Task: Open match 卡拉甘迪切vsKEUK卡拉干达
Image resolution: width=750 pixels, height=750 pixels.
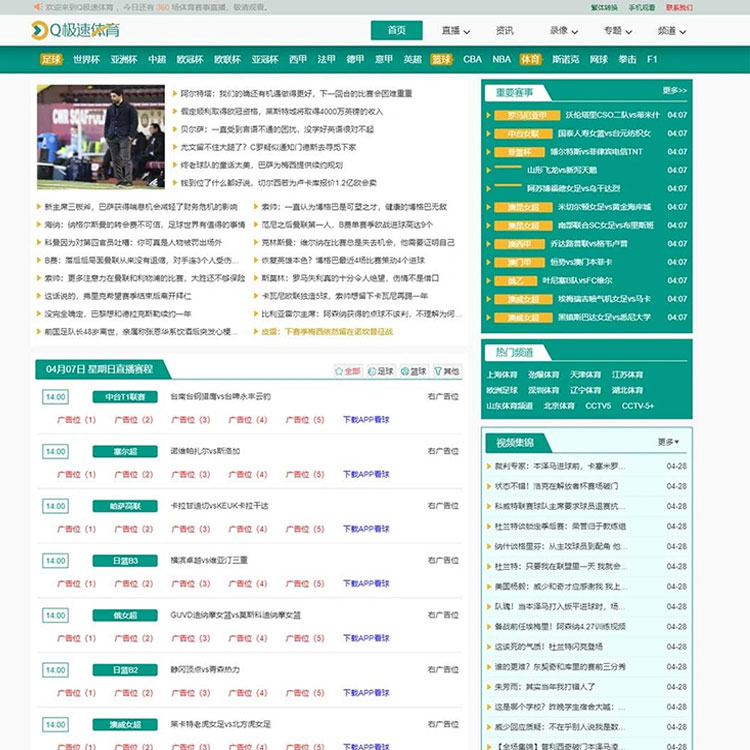Action: (x=220, y=506)
